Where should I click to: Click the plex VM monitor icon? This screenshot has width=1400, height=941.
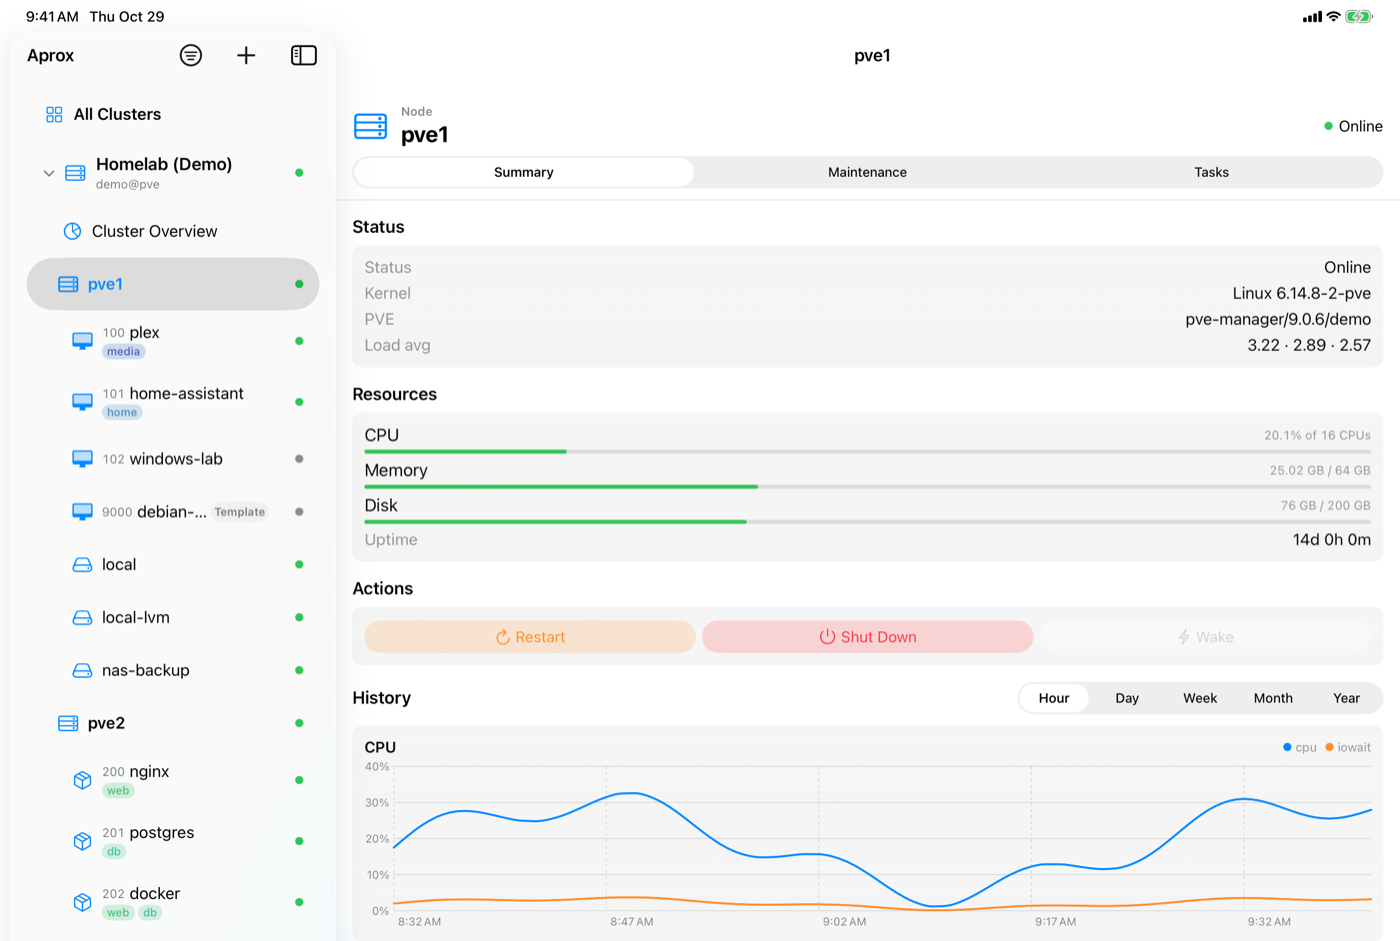tap(83, 341)
